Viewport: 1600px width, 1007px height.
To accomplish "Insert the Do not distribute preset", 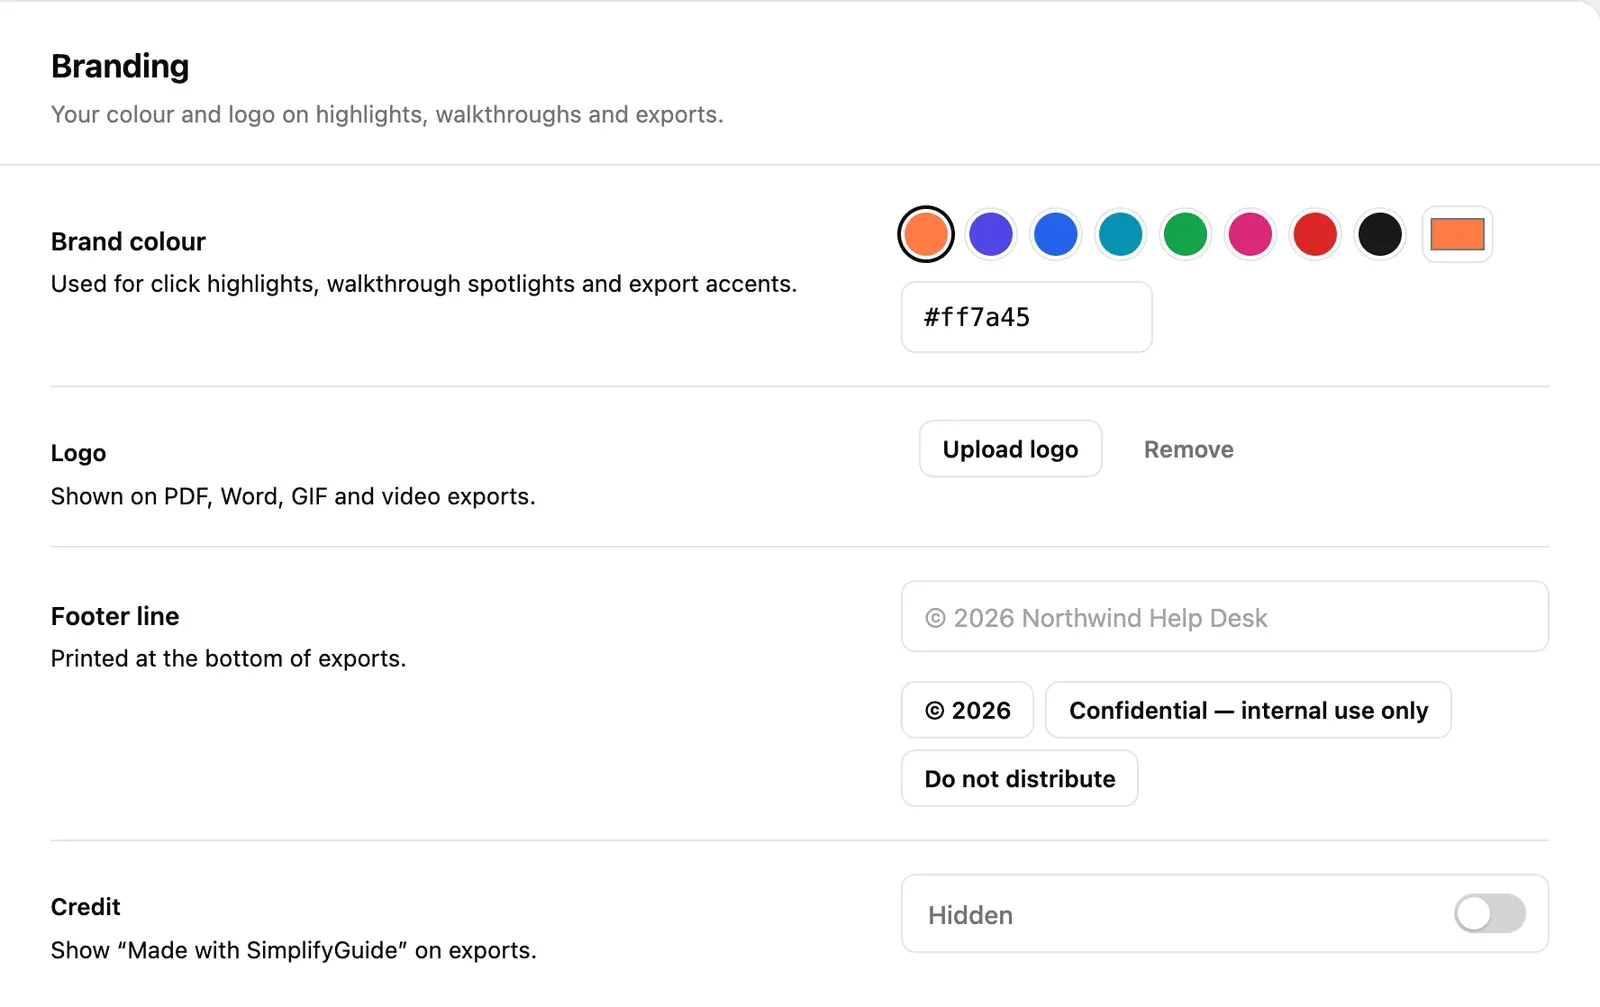I will point(1020,778).
